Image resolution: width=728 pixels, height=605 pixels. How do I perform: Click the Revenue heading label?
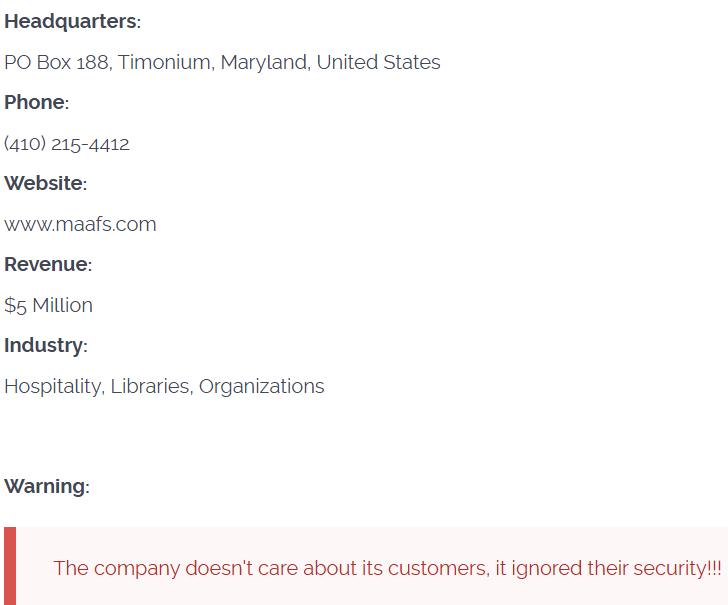(x=48, y=265)
